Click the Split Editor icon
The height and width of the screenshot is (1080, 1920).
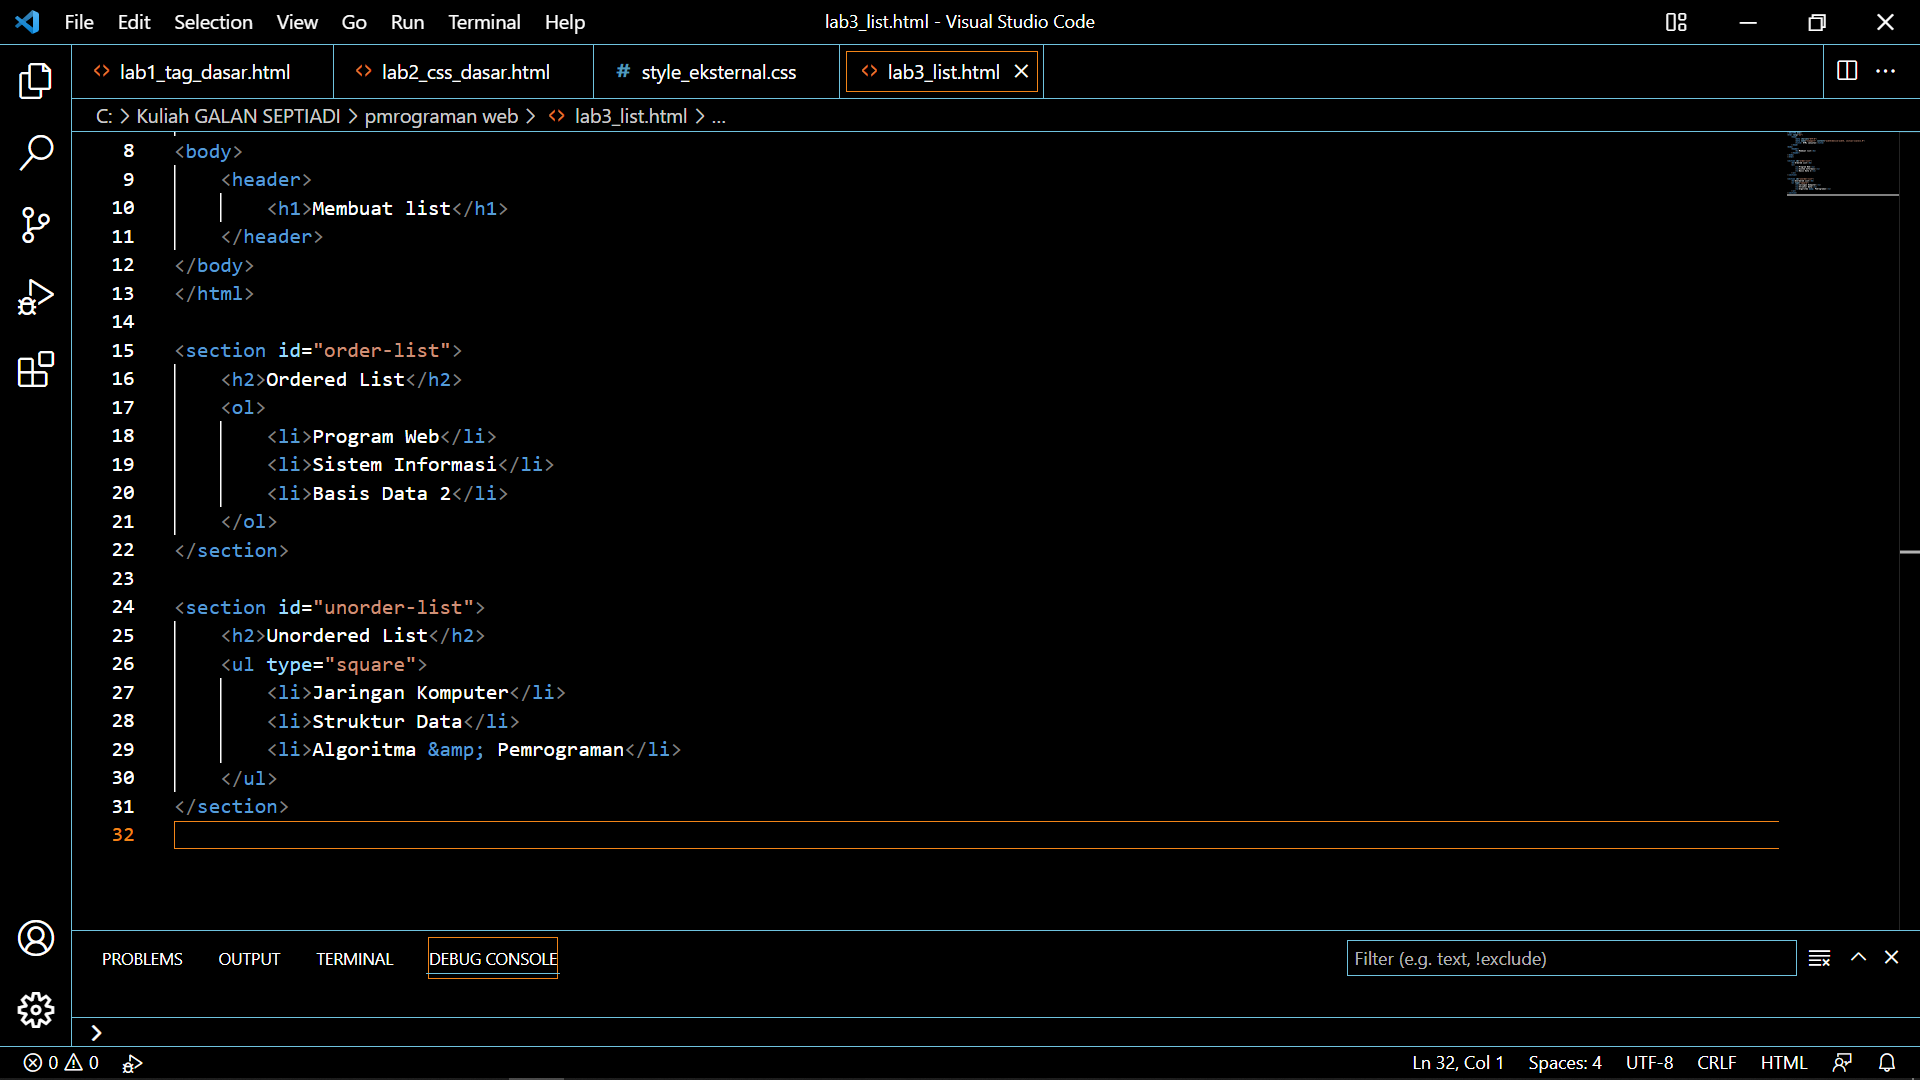[1846, 71]
